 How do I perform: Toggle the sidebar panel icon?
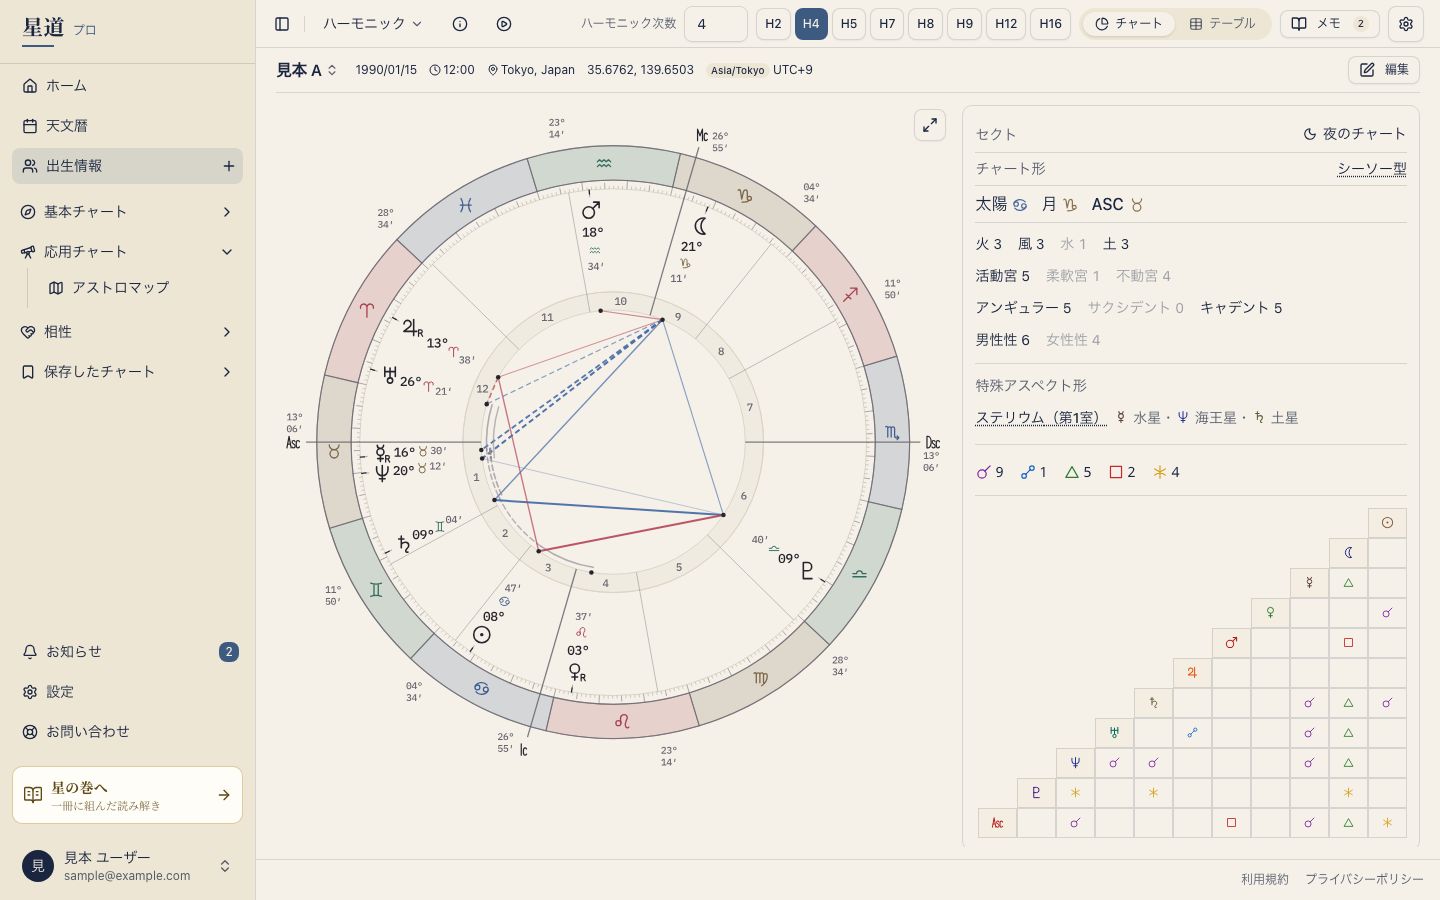(x=282, y=24)
